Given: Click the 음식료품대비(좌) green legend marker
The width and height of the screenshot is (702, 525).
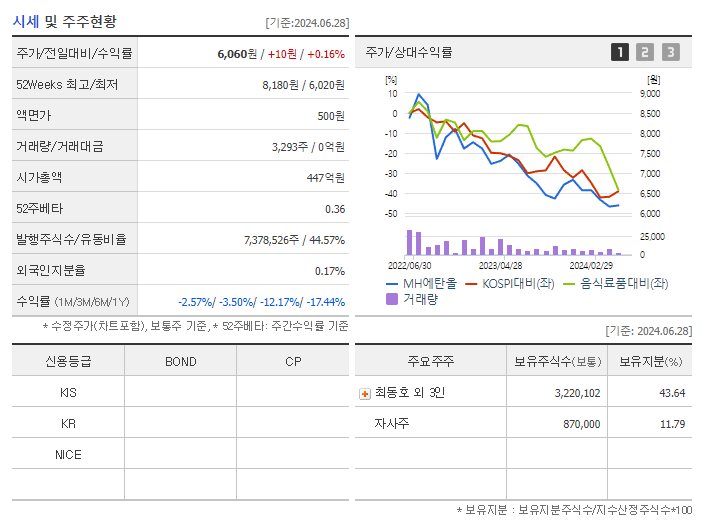Looking at the screenshot, I should click(x=569, y=284).
